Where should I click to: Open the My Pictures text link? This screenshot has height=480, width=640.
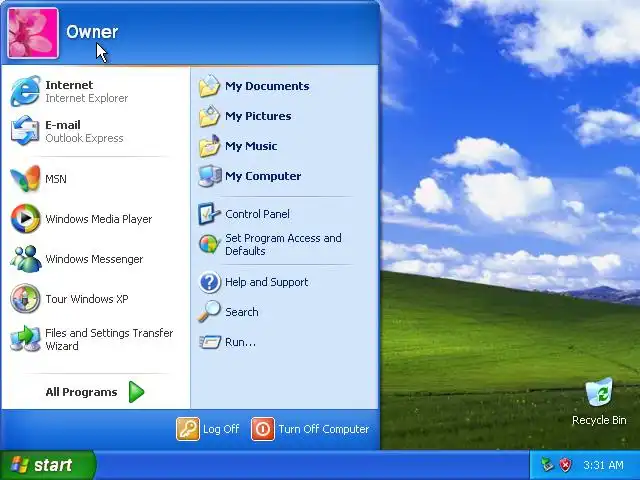tap(258, 116)
